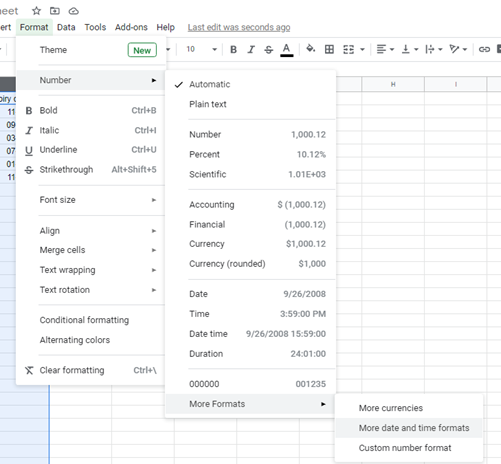Toggle strikethrough in the toolbar
Screen dimensions: 501x464
pos(268,50)
